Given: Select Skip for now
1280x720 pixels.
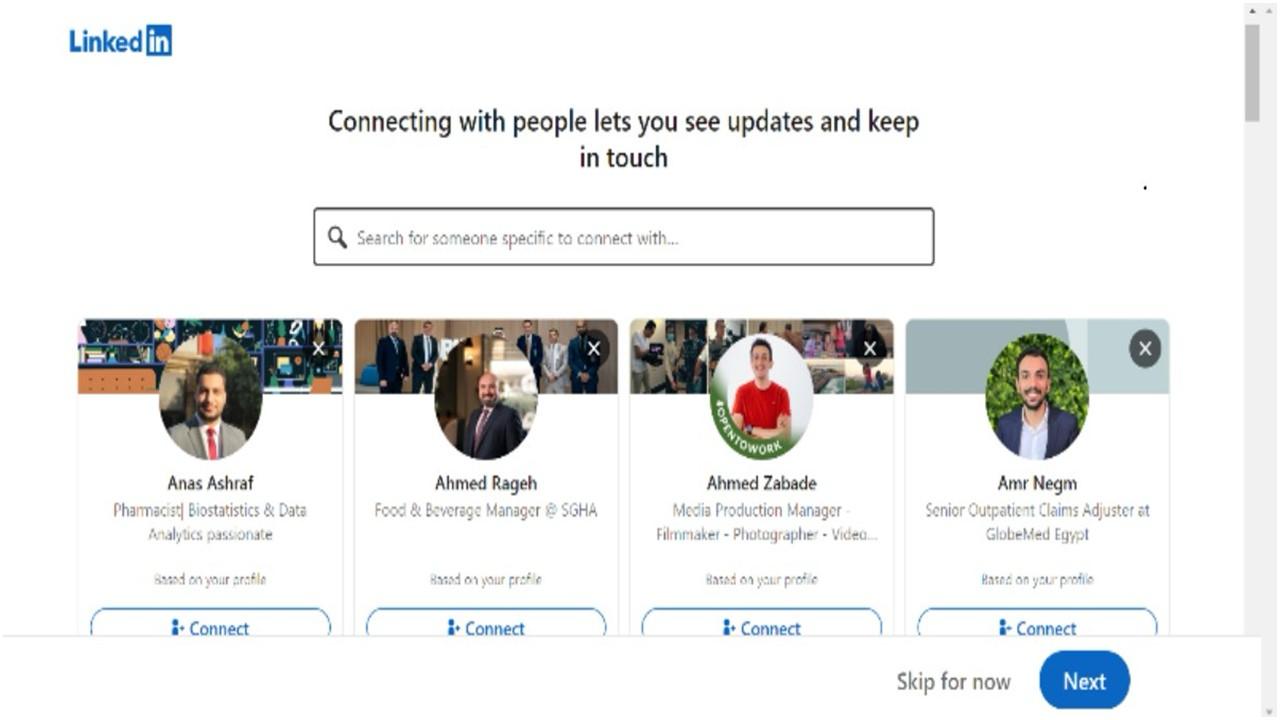Looking at the screenshot, I should point(953,682).
